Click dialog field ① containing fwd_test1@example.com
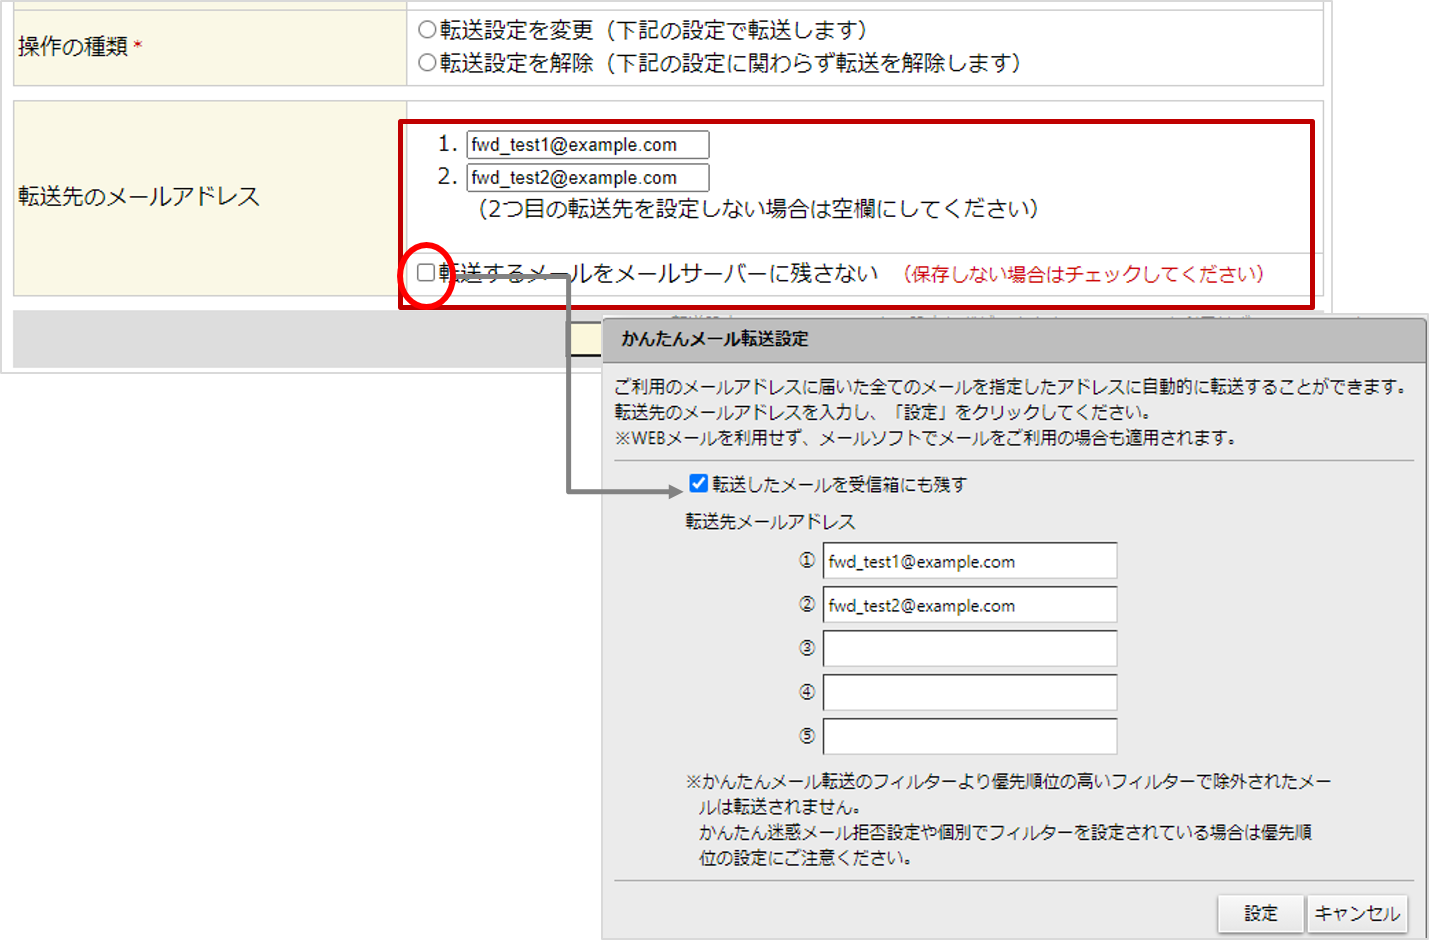This screenshot has height=940, width=1429. pyautogui.click(x=969, y=561)
